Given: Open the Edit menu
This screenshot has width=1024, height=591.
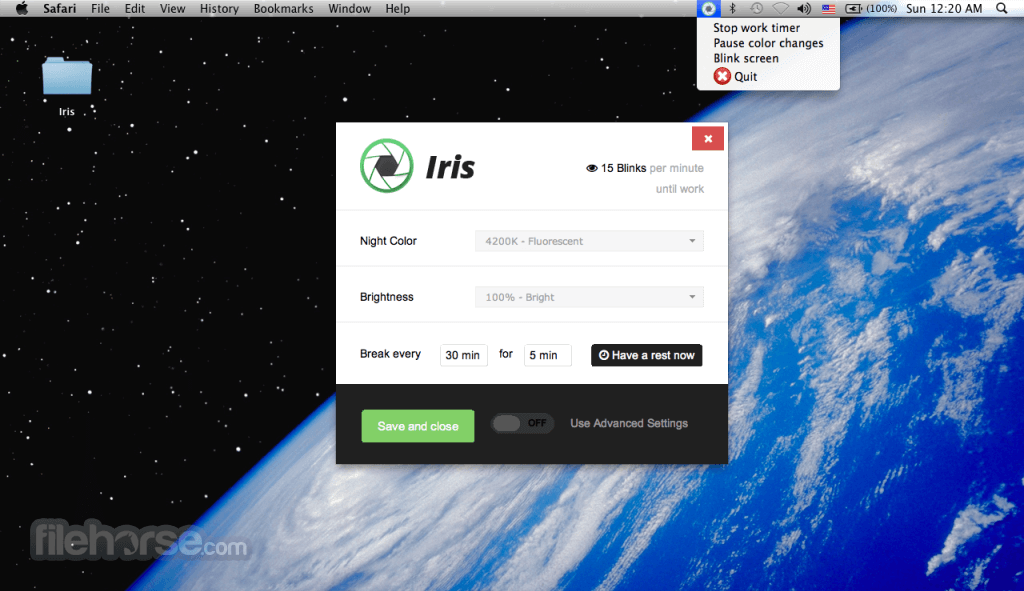Looking at the screenshot, I should [135, 8].
